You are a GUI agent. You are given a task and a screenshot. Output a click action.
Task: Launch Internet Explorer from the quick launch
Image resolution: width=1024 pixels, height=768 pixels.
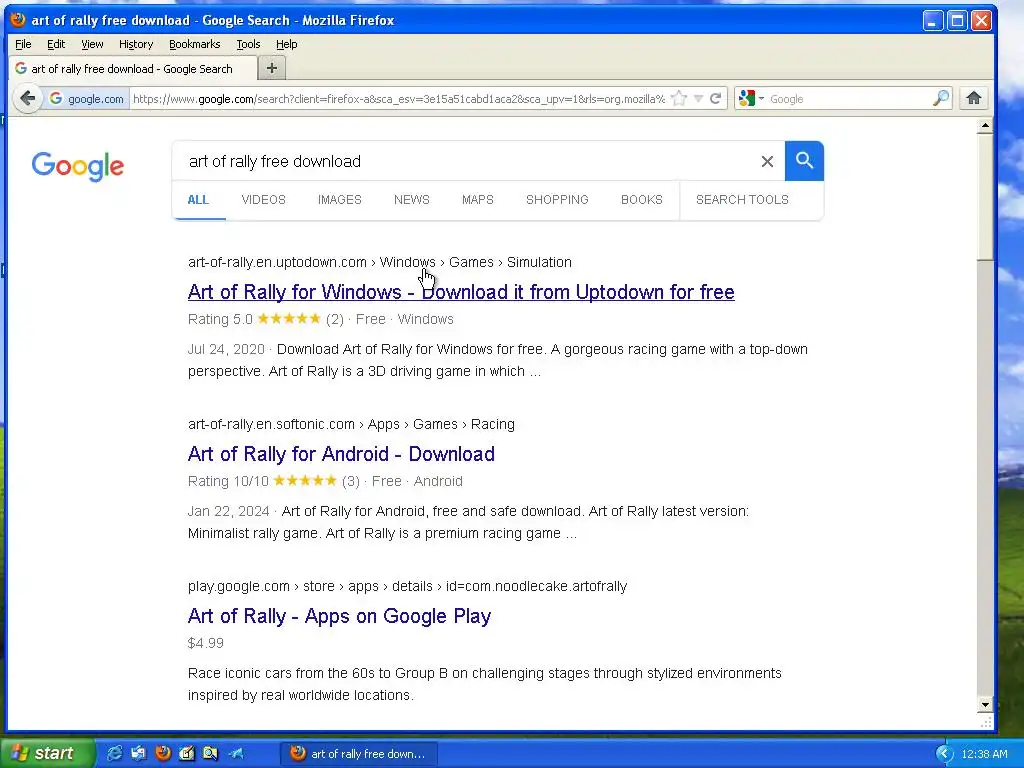(x=114, y=753)
